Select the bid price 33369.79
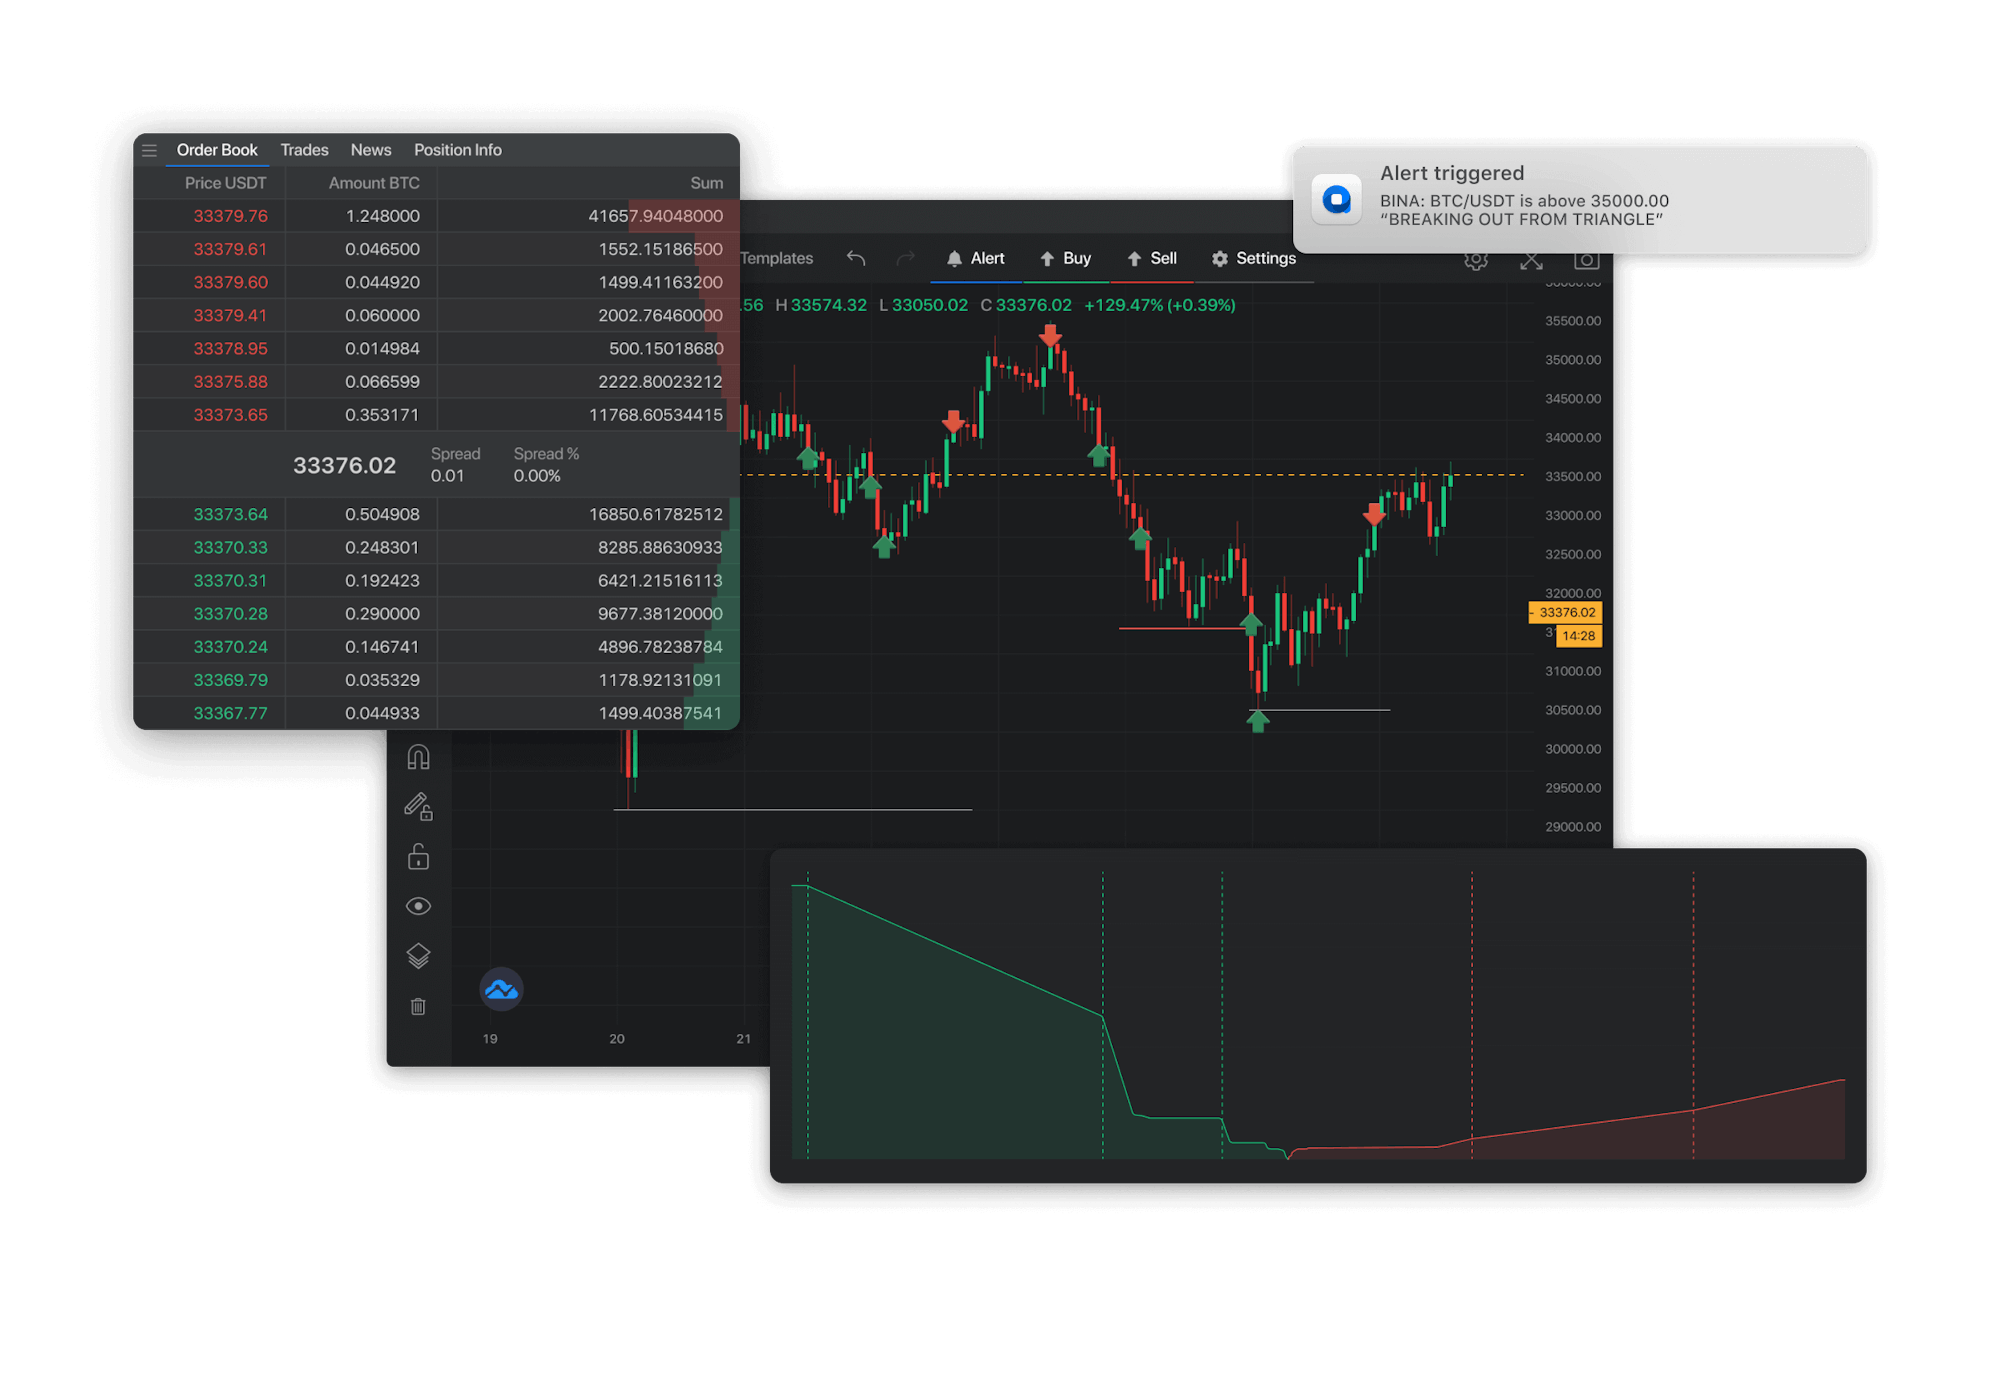Image resolution: width=2000 pixels, height=1400 pixels. [x=230, y=680]
